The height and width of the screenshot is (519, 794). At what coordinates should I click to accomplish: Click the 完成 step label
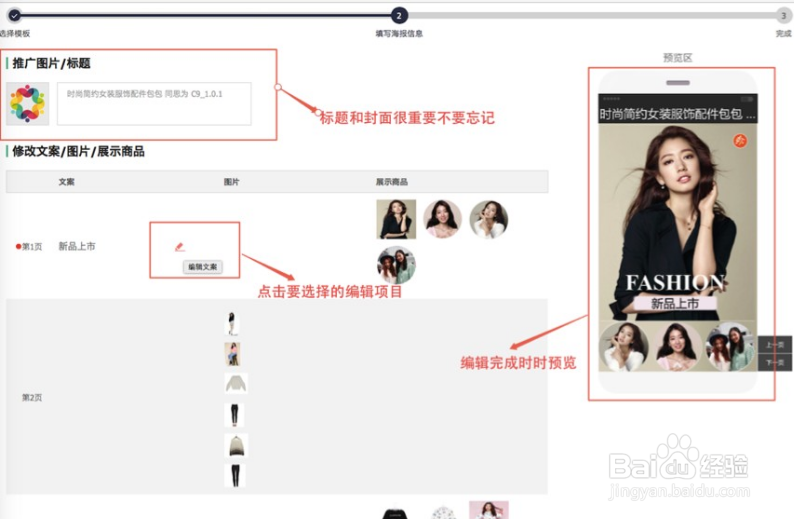783,33
